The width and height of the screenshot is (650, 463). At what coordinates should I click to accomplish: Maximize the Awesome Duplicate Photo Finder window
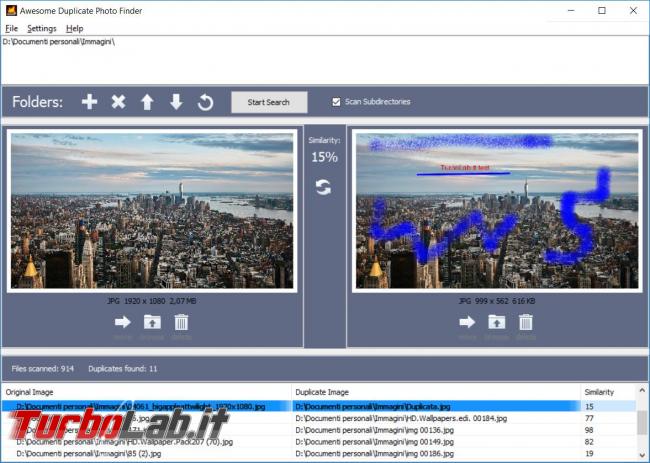coord(602,10)
